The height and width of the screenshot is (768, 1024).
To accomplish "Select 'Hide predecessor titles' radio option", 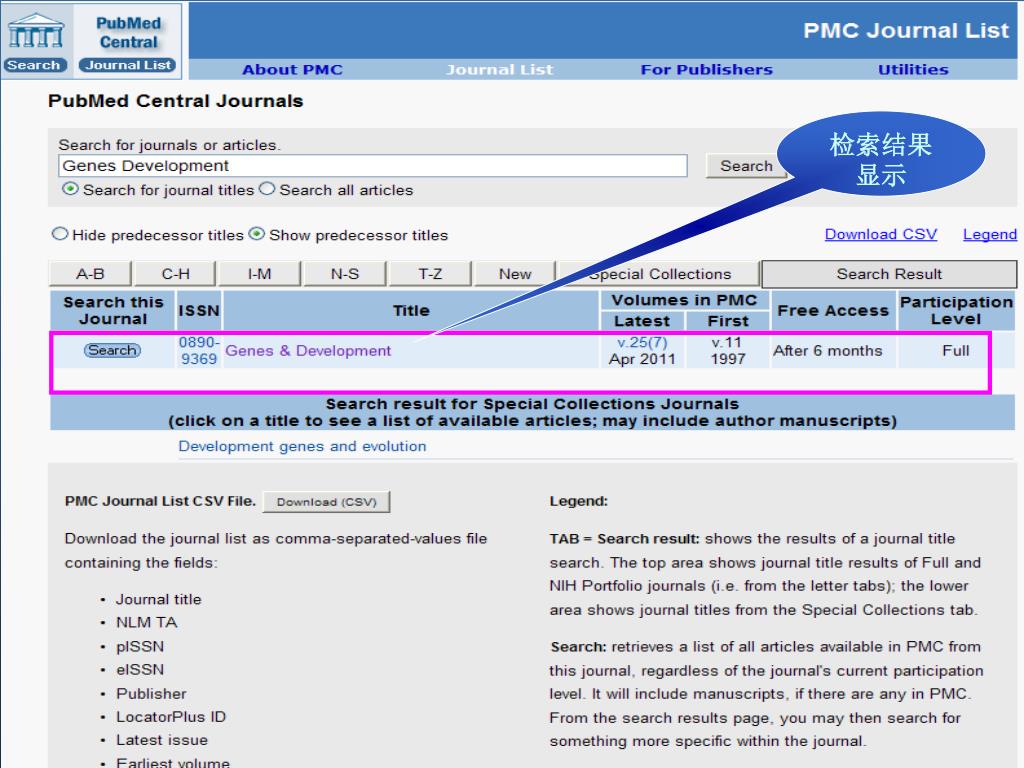I will (60, 234).
